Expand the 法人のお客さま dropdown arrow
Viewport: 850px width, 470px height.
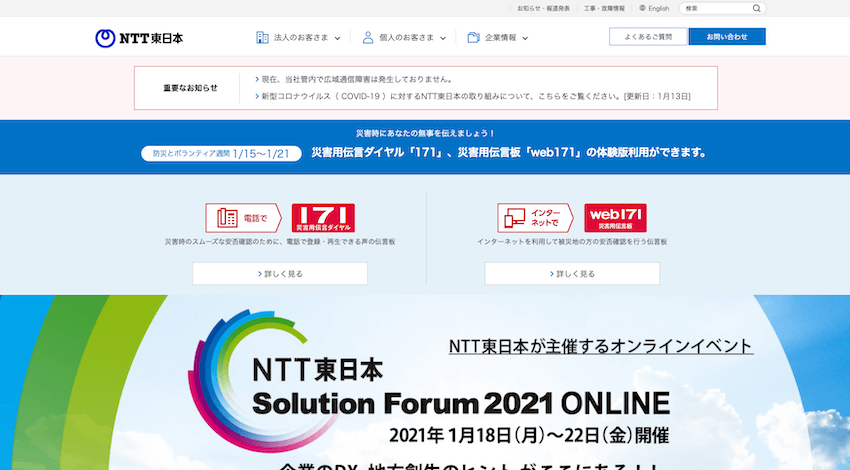[337, 38]
